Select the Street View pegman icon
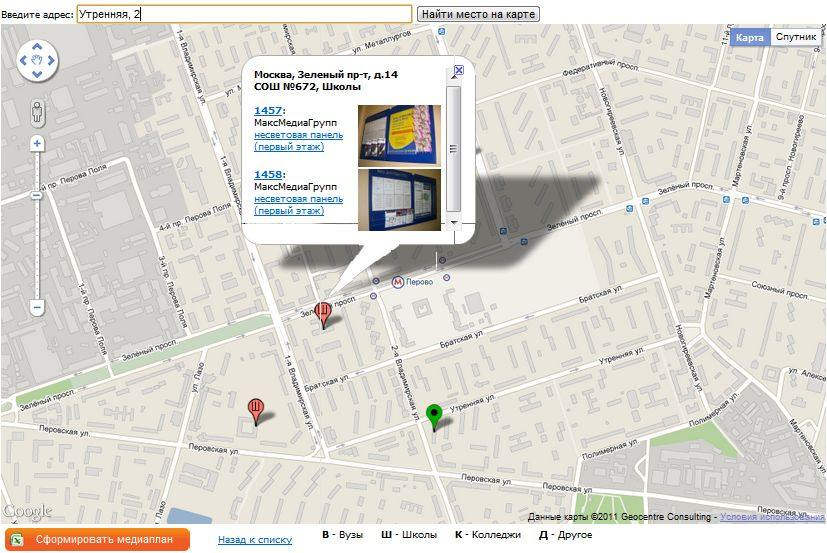827x553 pixels. pos(37,112)
